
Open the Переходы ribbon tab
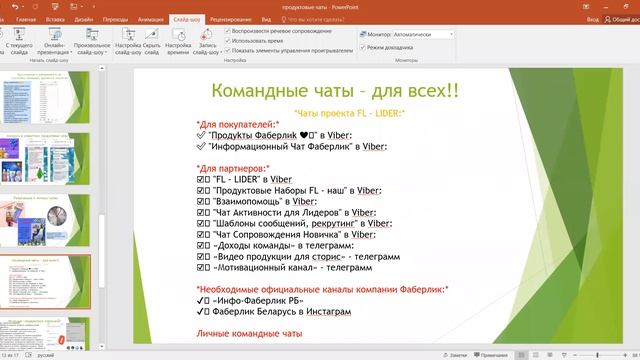point(116,19)
